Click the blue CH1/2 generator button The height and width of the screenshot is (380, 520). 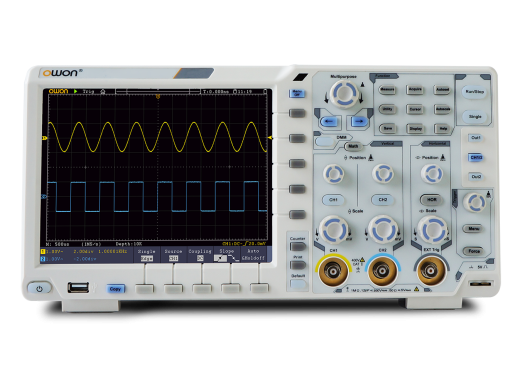(x=476, y=157)
